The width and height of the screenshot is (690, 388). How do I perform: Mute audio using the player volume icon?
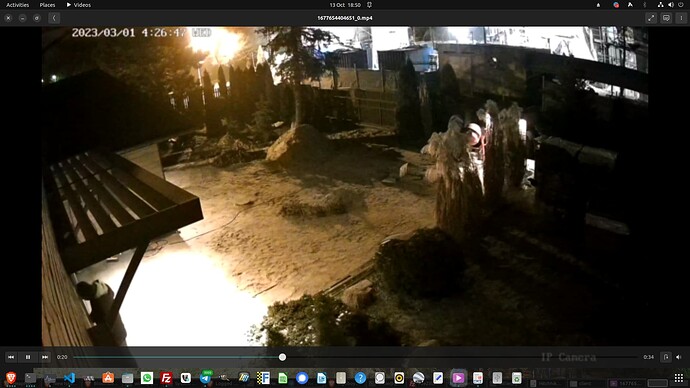679,357
